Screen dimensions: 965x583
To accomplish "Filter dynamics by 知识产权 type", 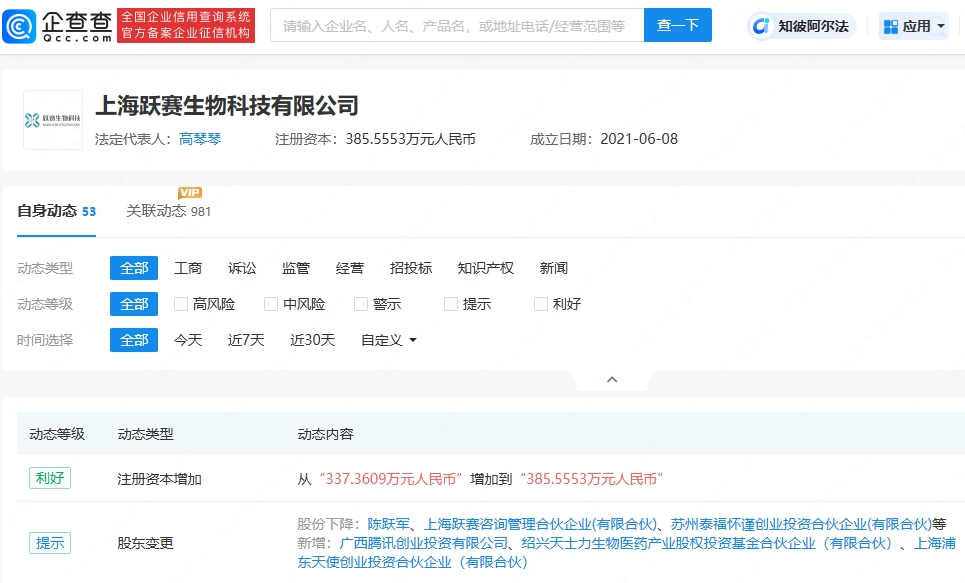I will pyautogui.click(x=485, y=268).
